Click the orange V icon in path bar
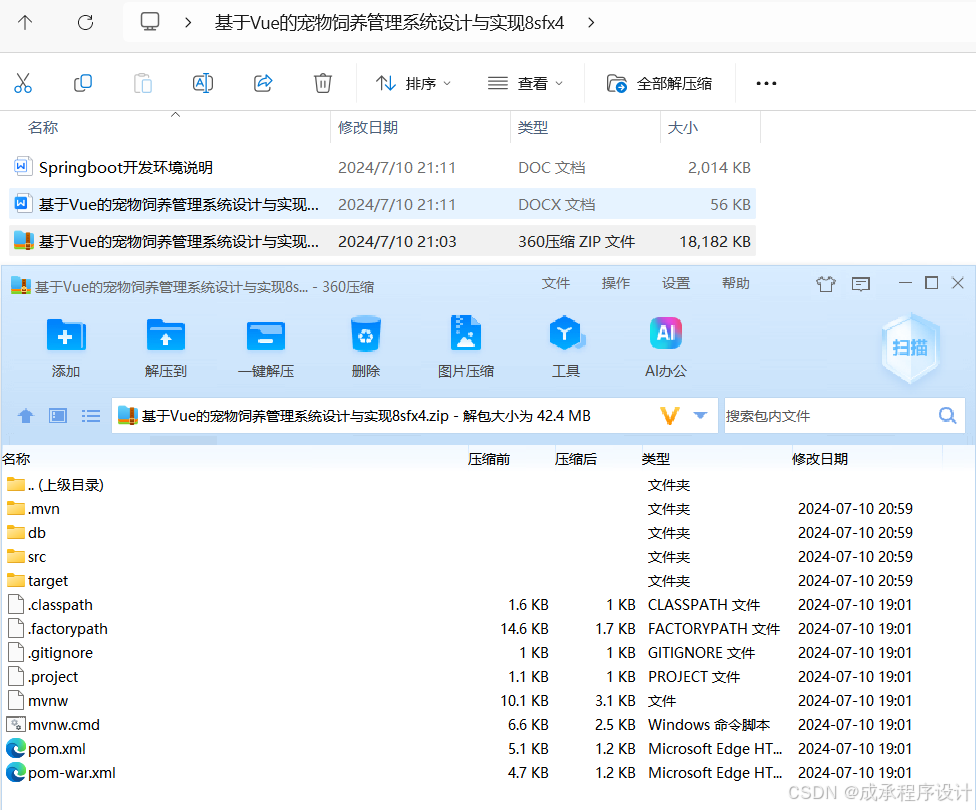The height and width of the screenshot is (810, 976). (x=669, y=416)
